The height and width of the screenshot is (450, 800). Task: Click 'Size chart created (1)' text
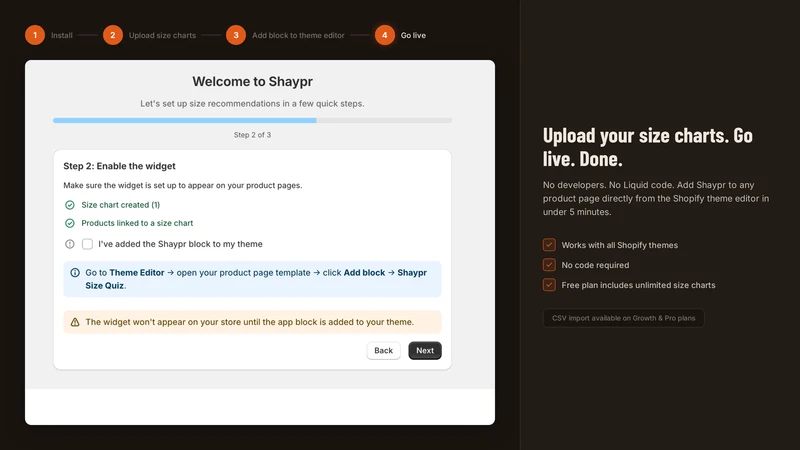[x=120, y=205]
